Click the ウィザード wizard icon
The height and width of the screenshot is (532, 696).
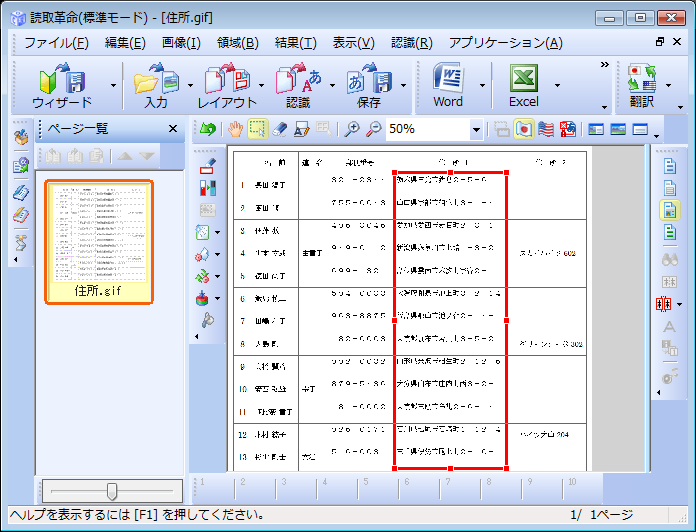point(61,85)
